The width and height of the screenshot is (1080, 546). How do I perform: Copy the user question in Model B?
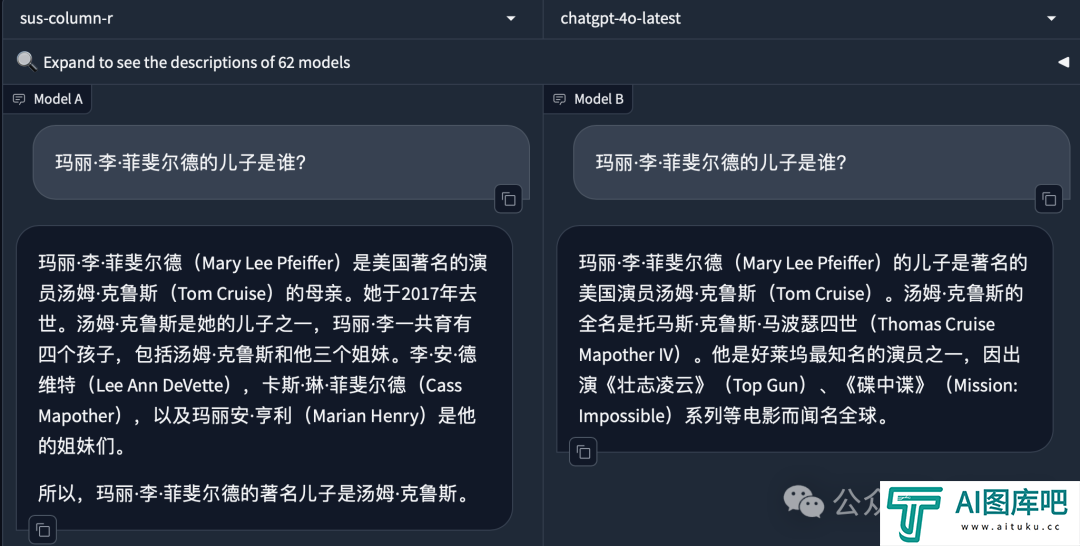[x=1049, y=199]
